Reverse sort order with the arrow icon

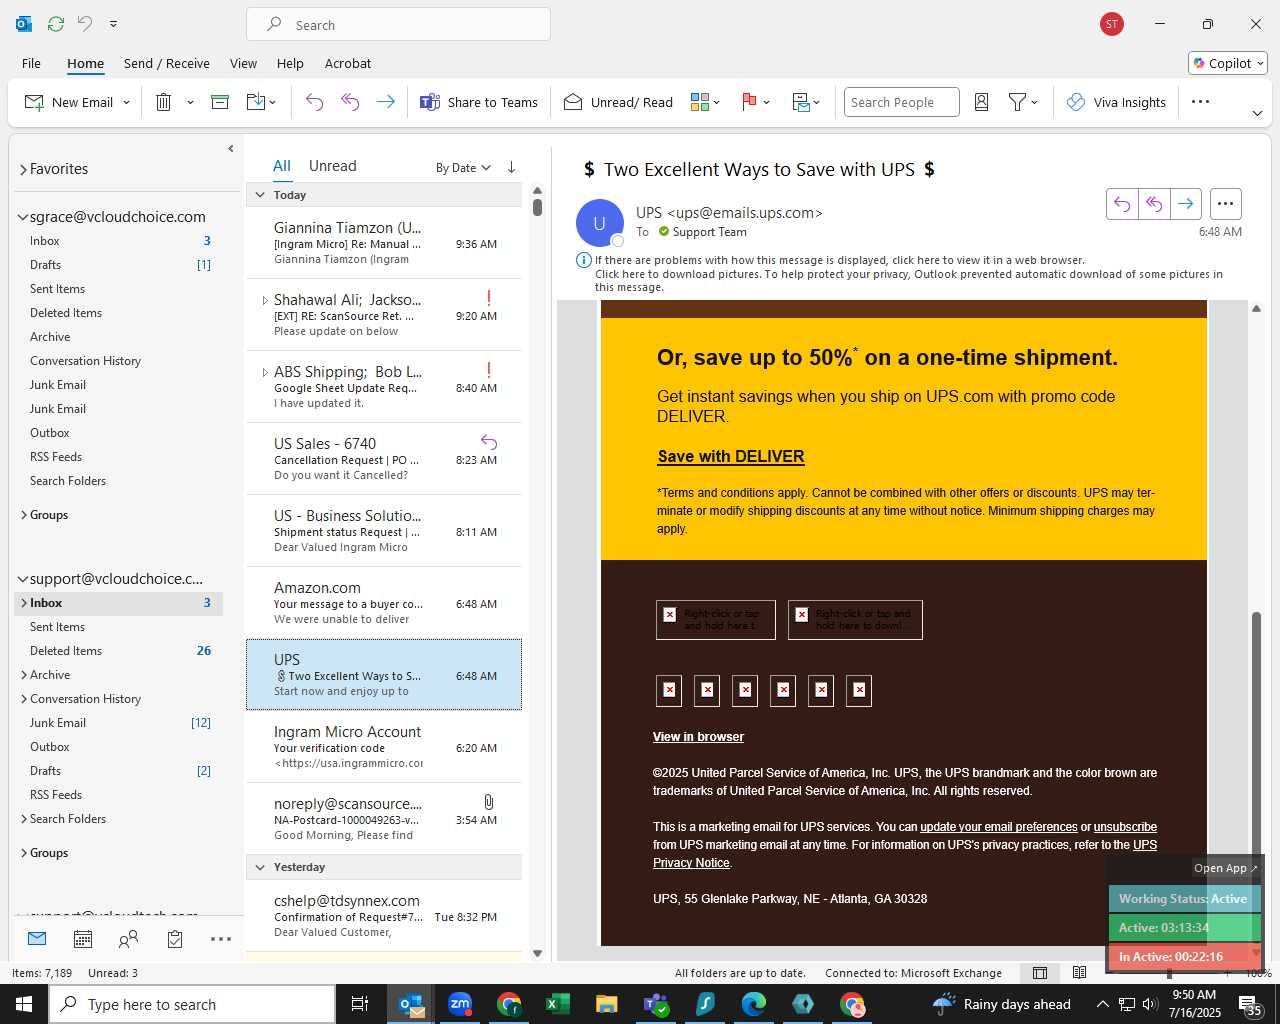511,167
